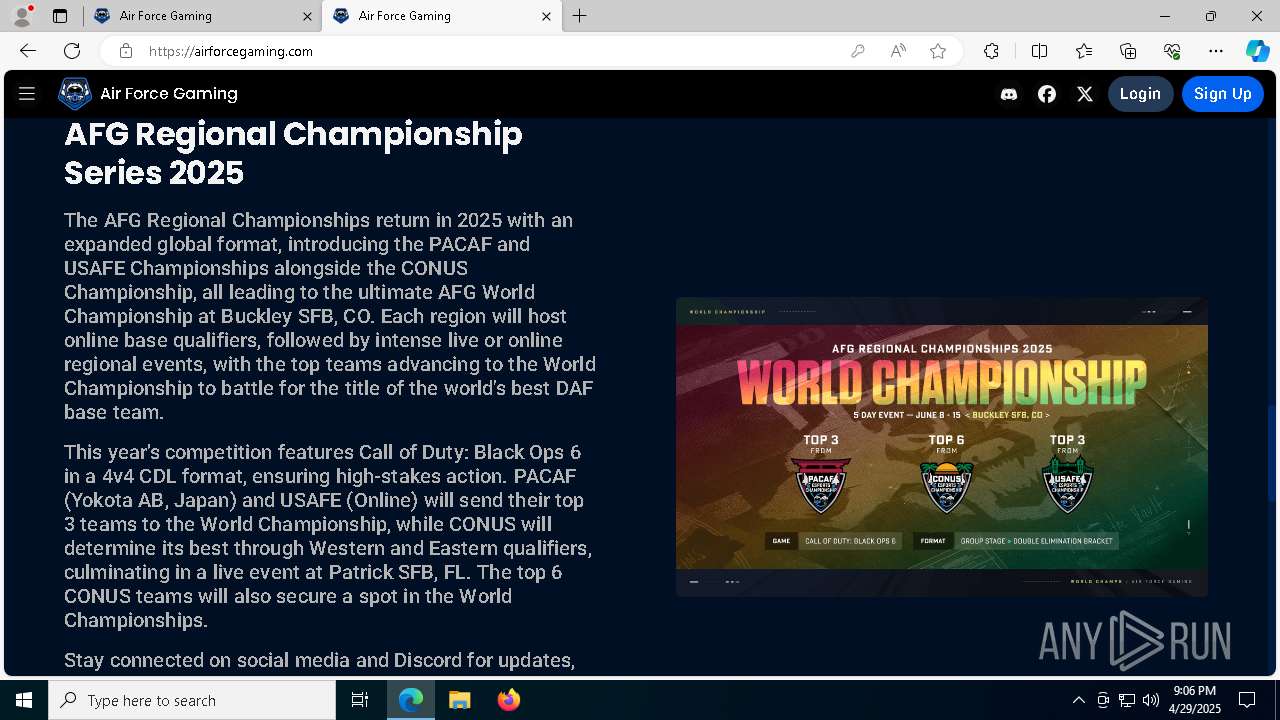Select the active Air Force Gaming tab
Image resolution: width=1280 pixels, height=720 pixels.
[x=440, y=16]
